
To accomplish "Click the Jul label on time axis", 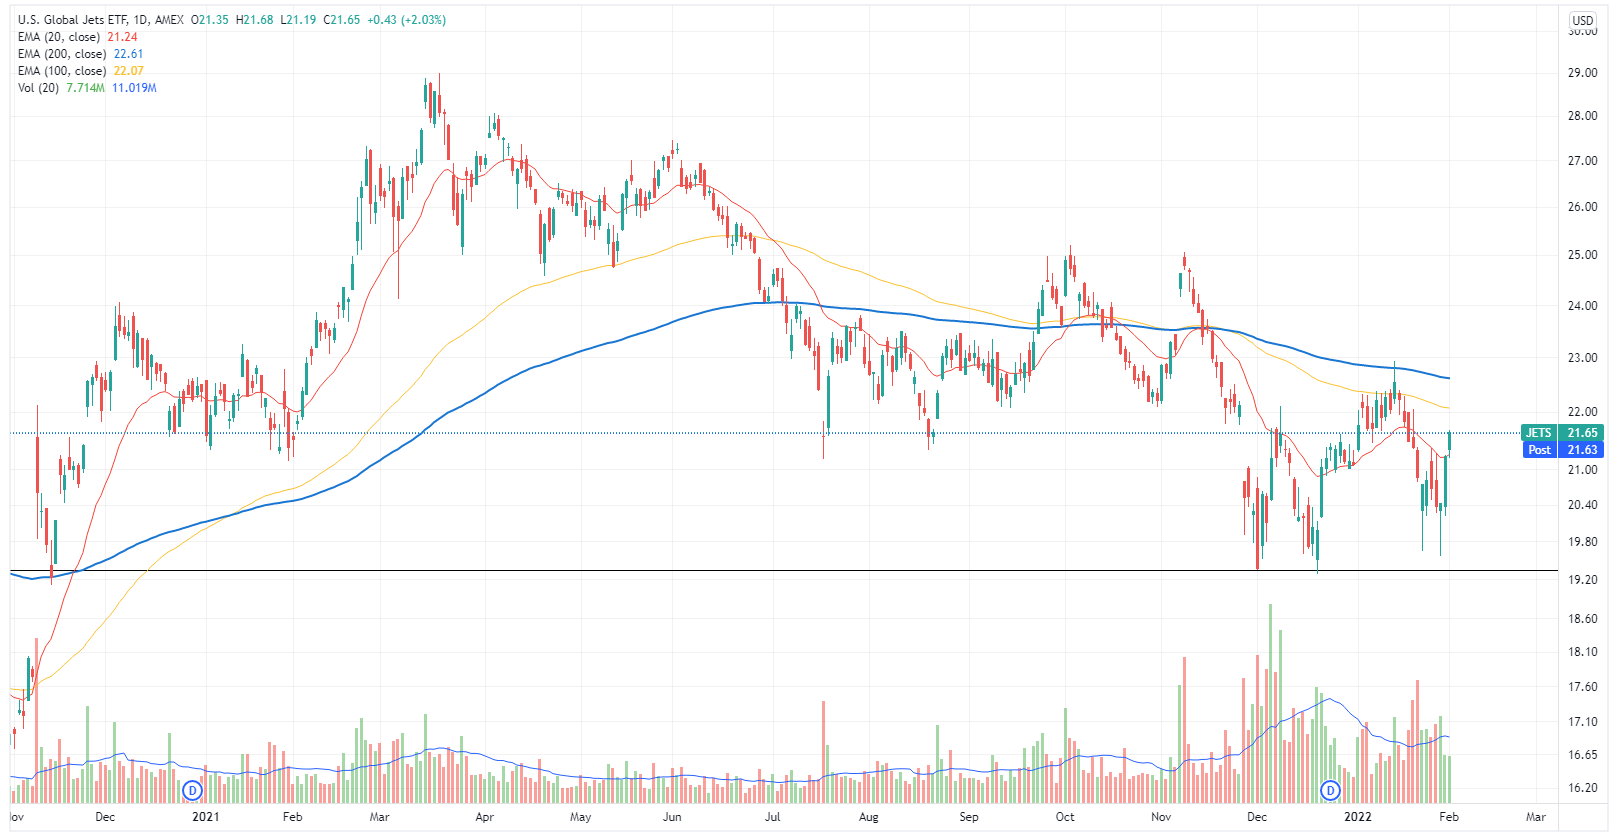I will pyautogui.click(x=773, y=817).
